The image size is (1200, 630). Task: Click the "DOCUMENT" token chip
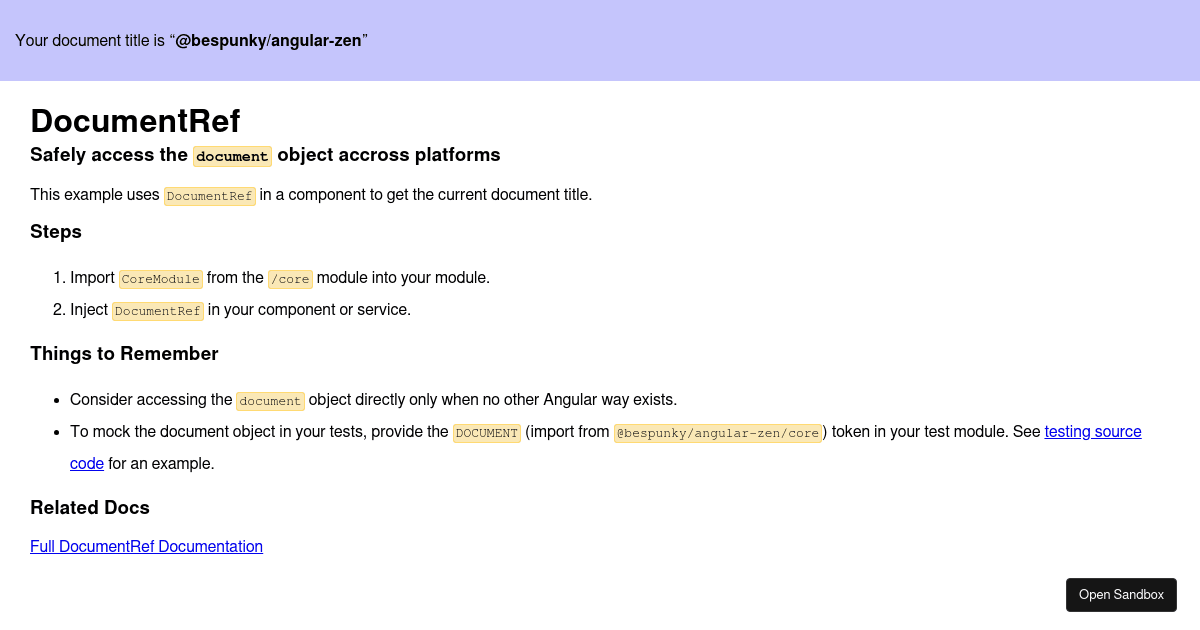pyautogui.click(x=487, y=432)
